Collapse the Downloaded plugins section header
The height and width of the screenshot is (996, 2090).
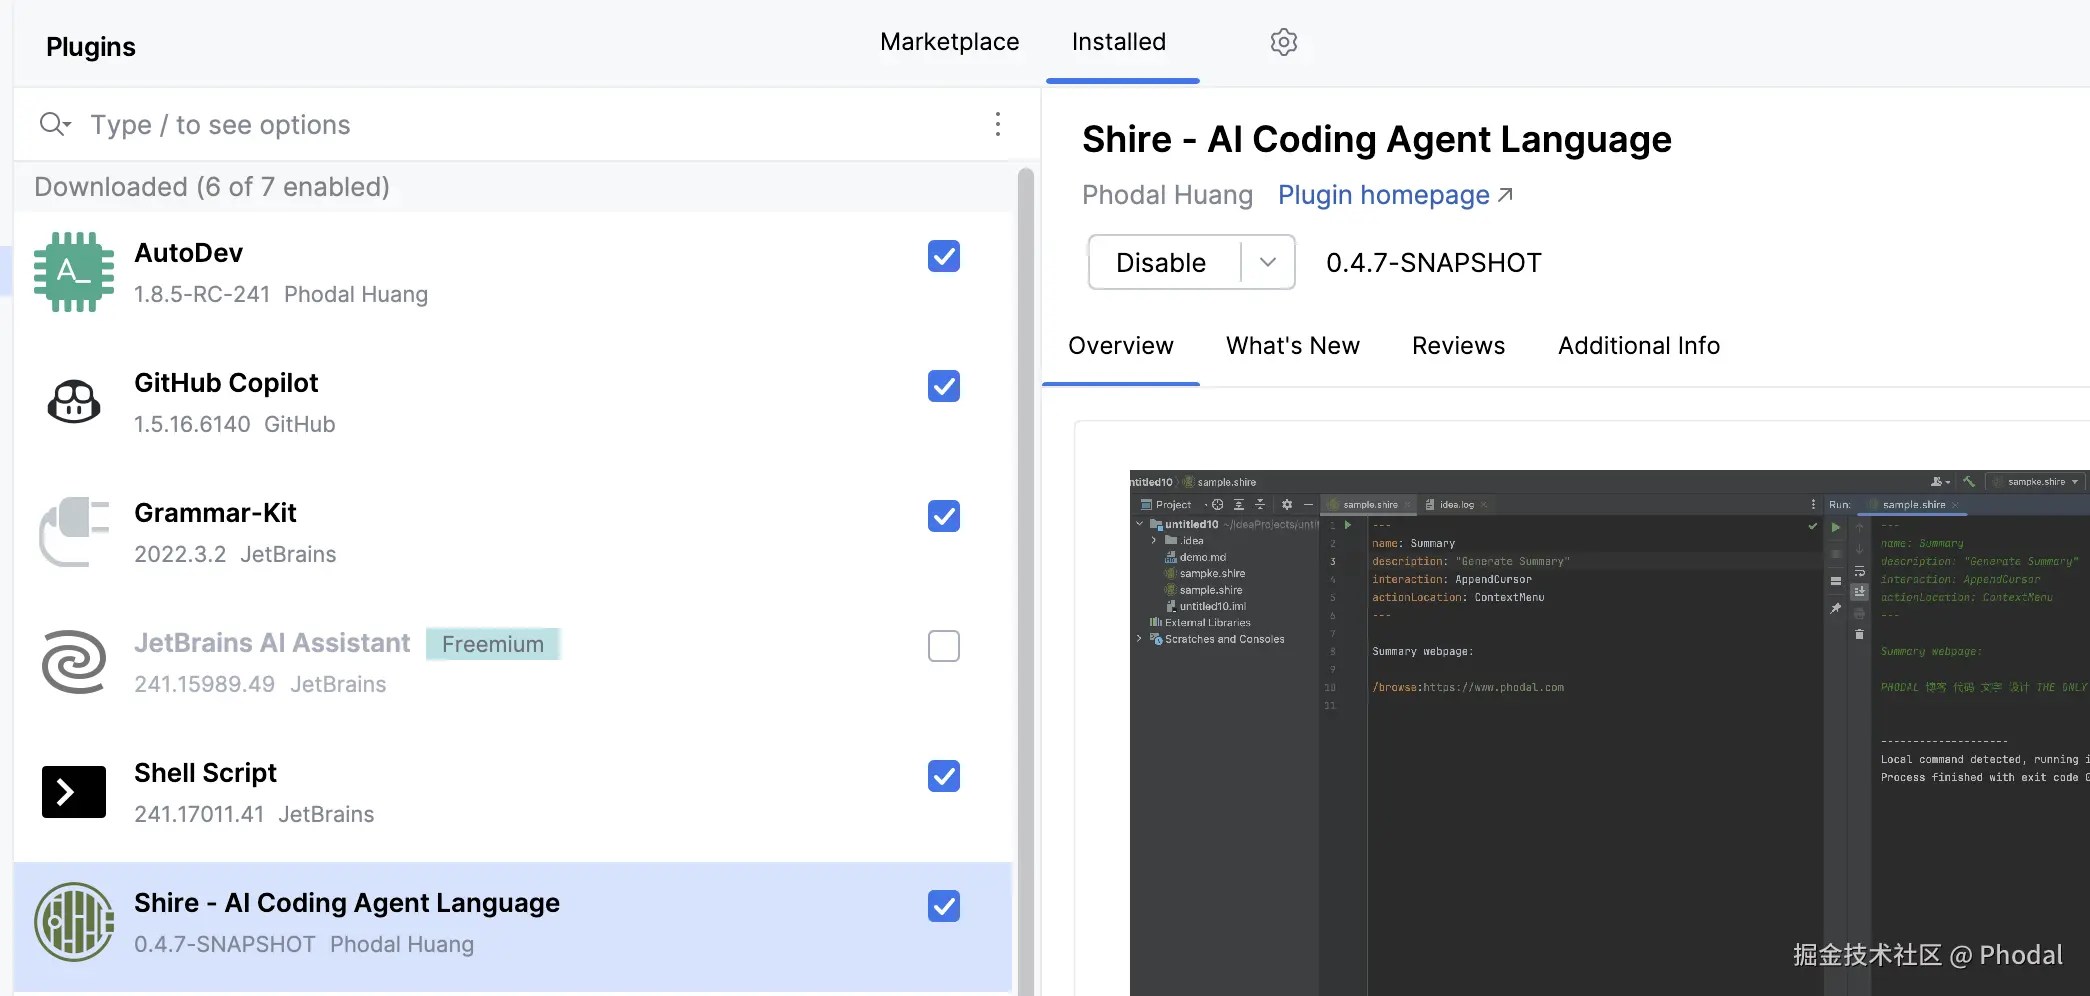pyautogui.click(x=212, y=187)
